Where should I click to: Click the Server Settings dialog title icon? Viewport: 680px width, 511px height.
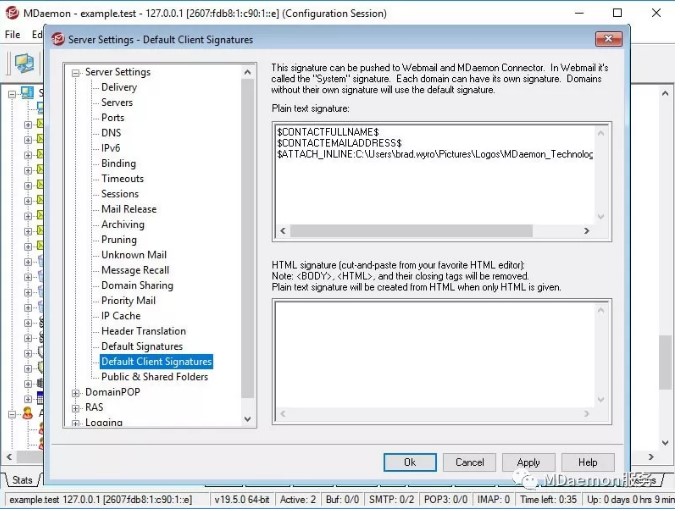coord(58,39)
